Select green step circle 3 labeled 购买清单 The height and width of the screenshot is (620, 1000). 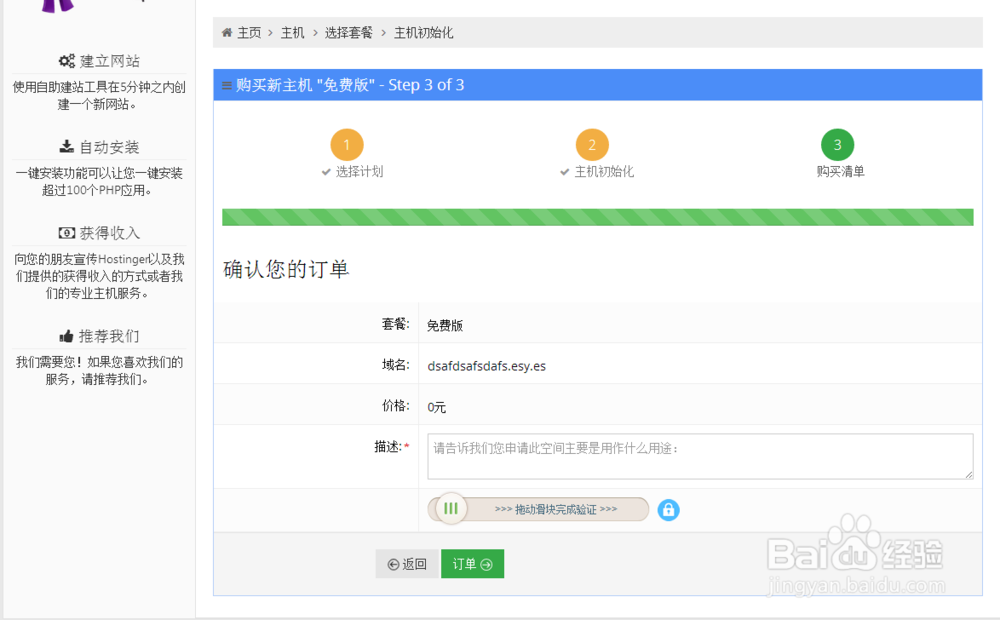pos(838,145)
